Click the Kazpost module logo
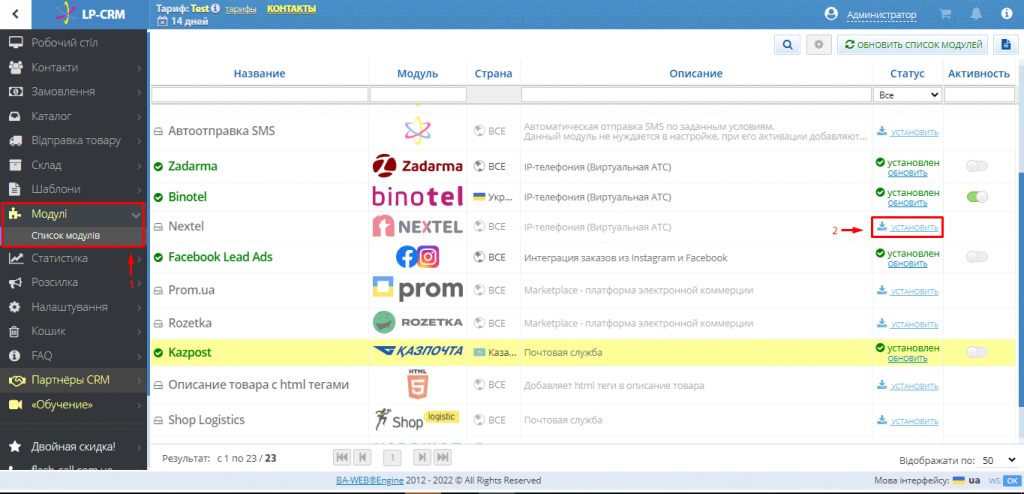This screenshot has width=1024, height=494. coord(417,352)
